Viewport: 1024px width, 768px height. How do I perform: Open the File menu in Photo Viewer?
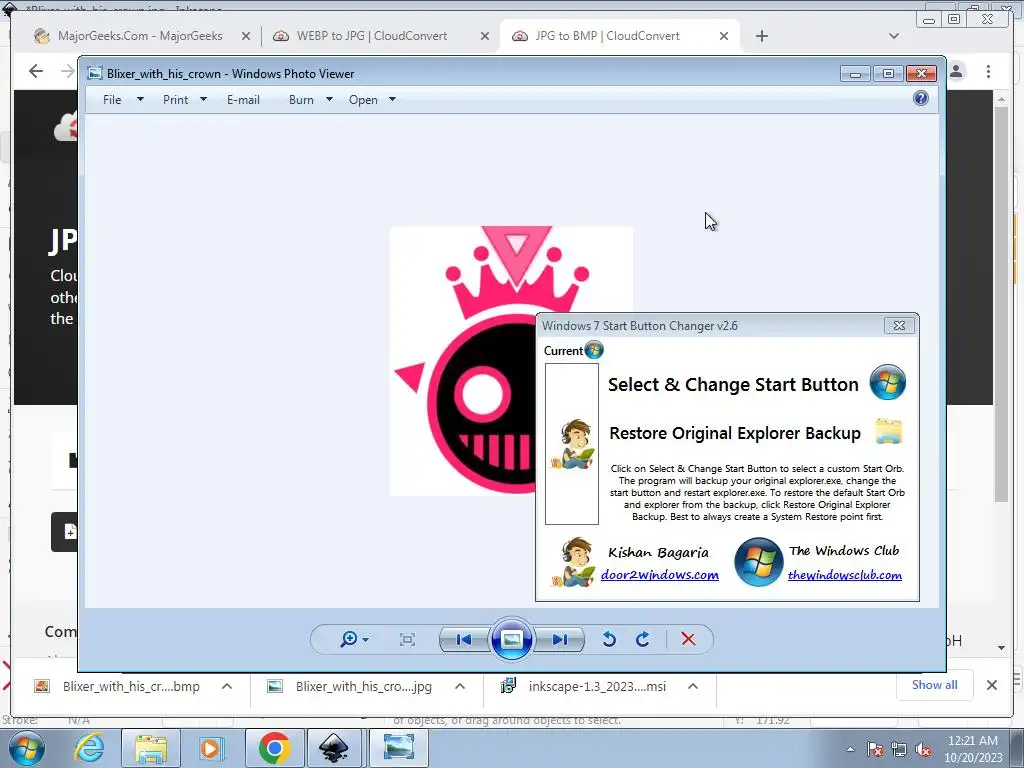pos(112,100)
